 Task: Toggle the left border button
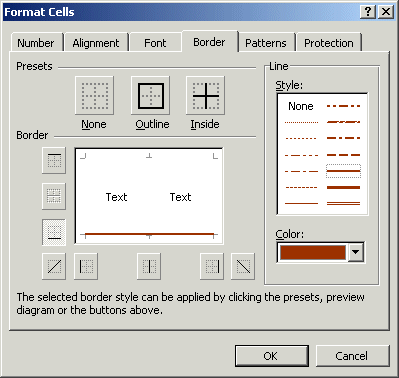(x=86, y=266)
